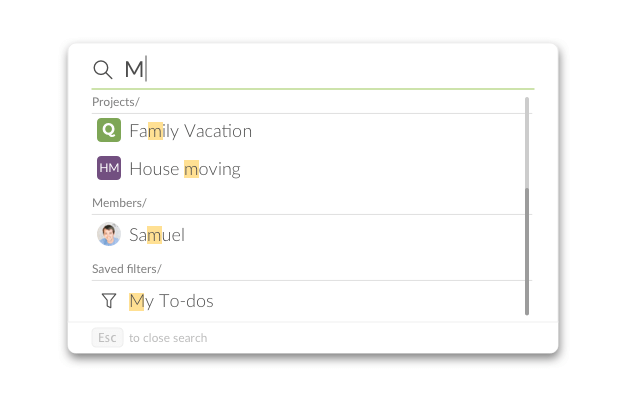This screenshot has width=626, height=396.
Task: Click the Members/ section header
Action: pyautogui.click(x=119, y=203)
